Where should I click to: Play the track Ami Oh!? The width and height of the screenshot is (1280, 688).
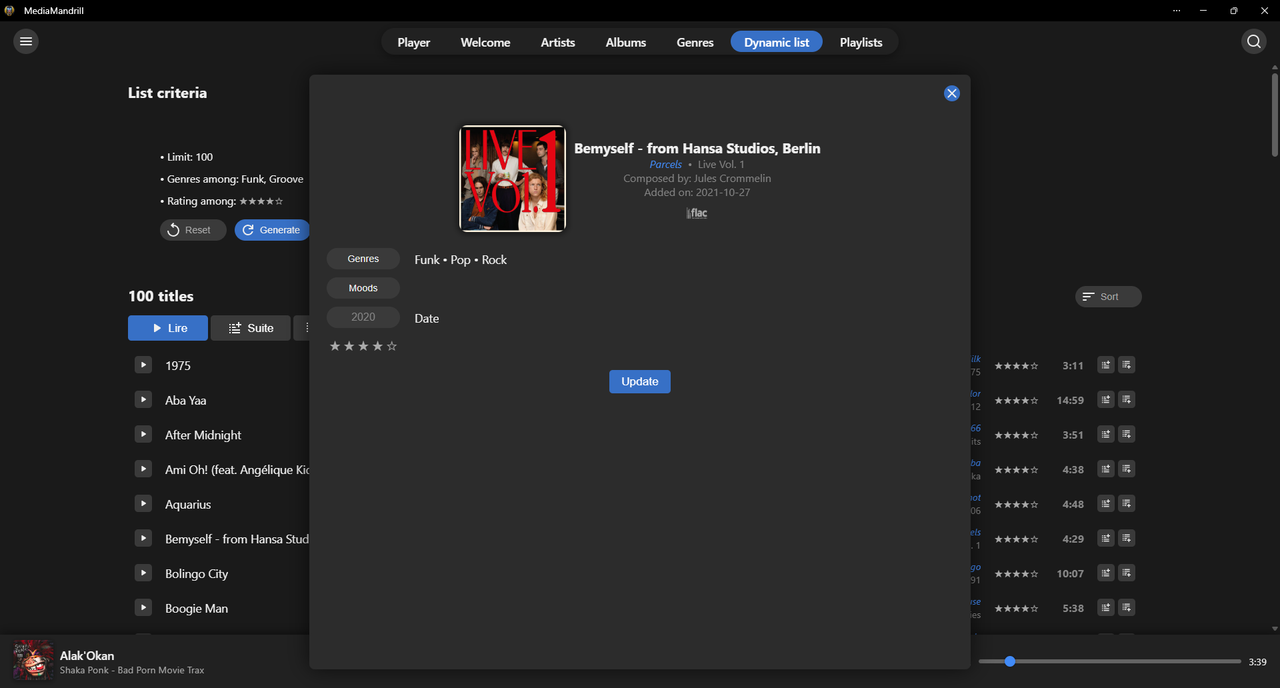click(143, 469)
